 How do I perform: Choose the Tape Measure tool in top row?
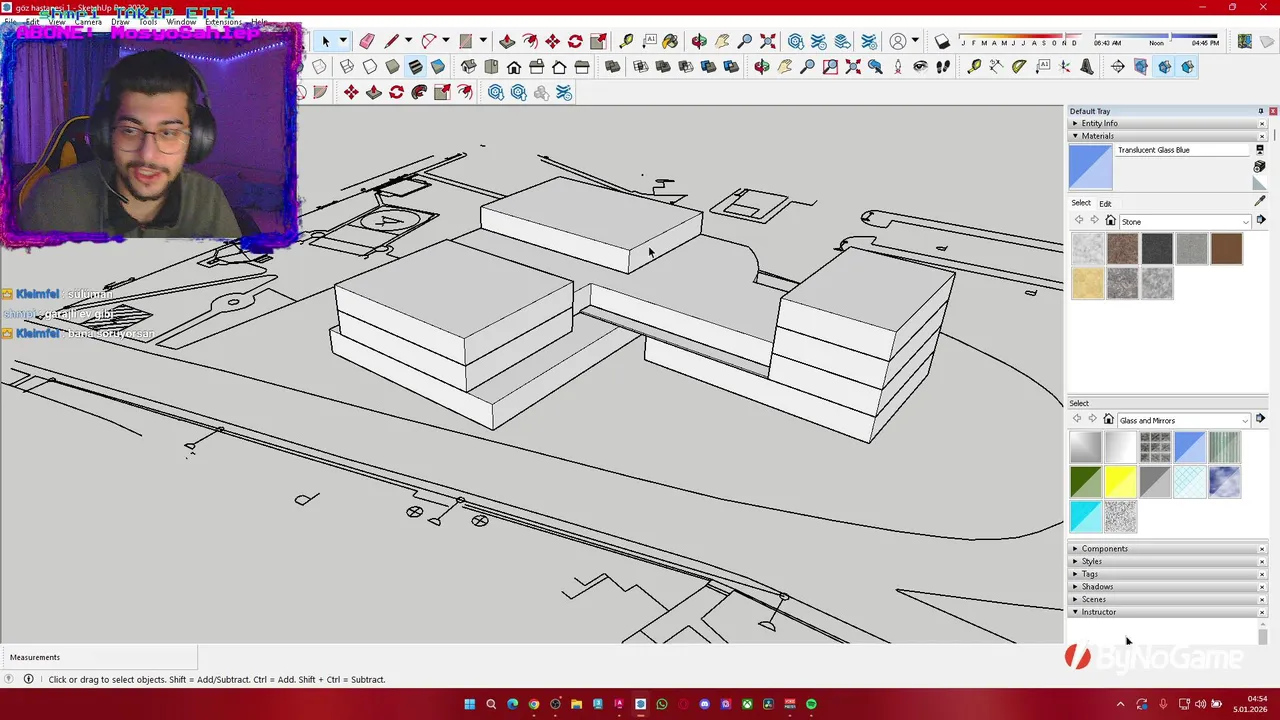[x=626, y=41]
